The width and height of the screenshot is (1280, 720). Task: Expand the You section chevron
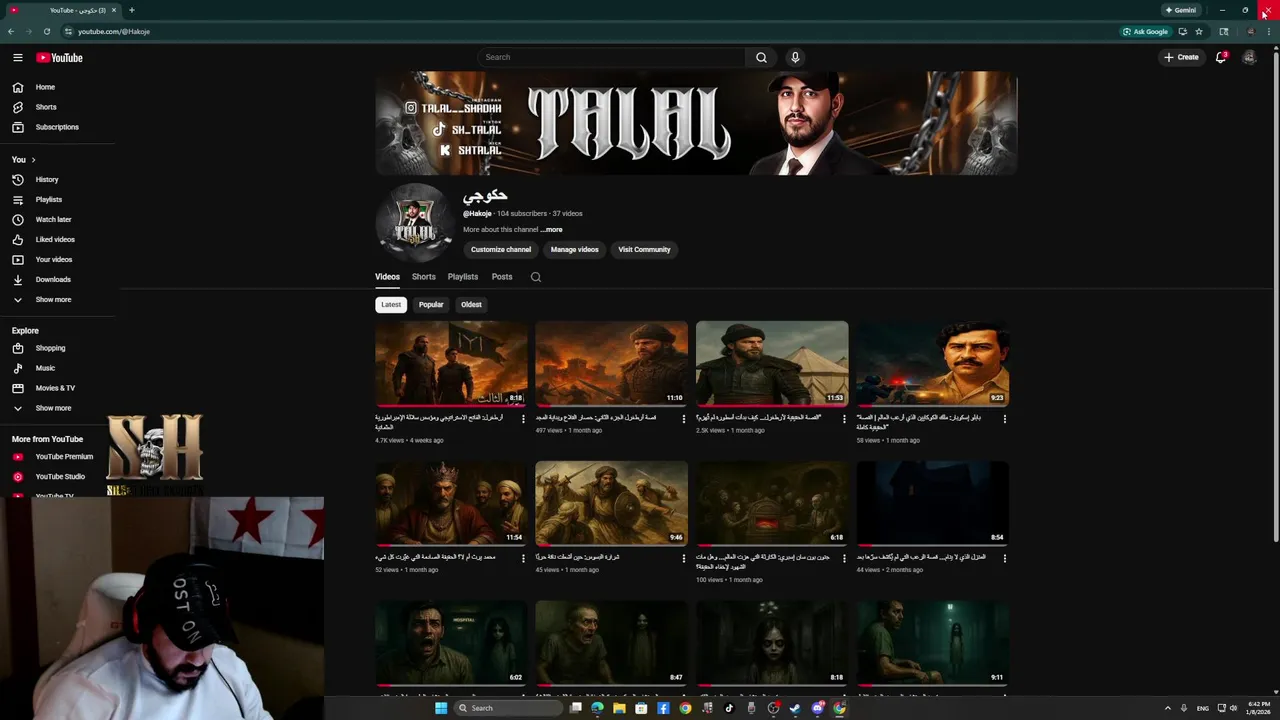pos(33,160)
